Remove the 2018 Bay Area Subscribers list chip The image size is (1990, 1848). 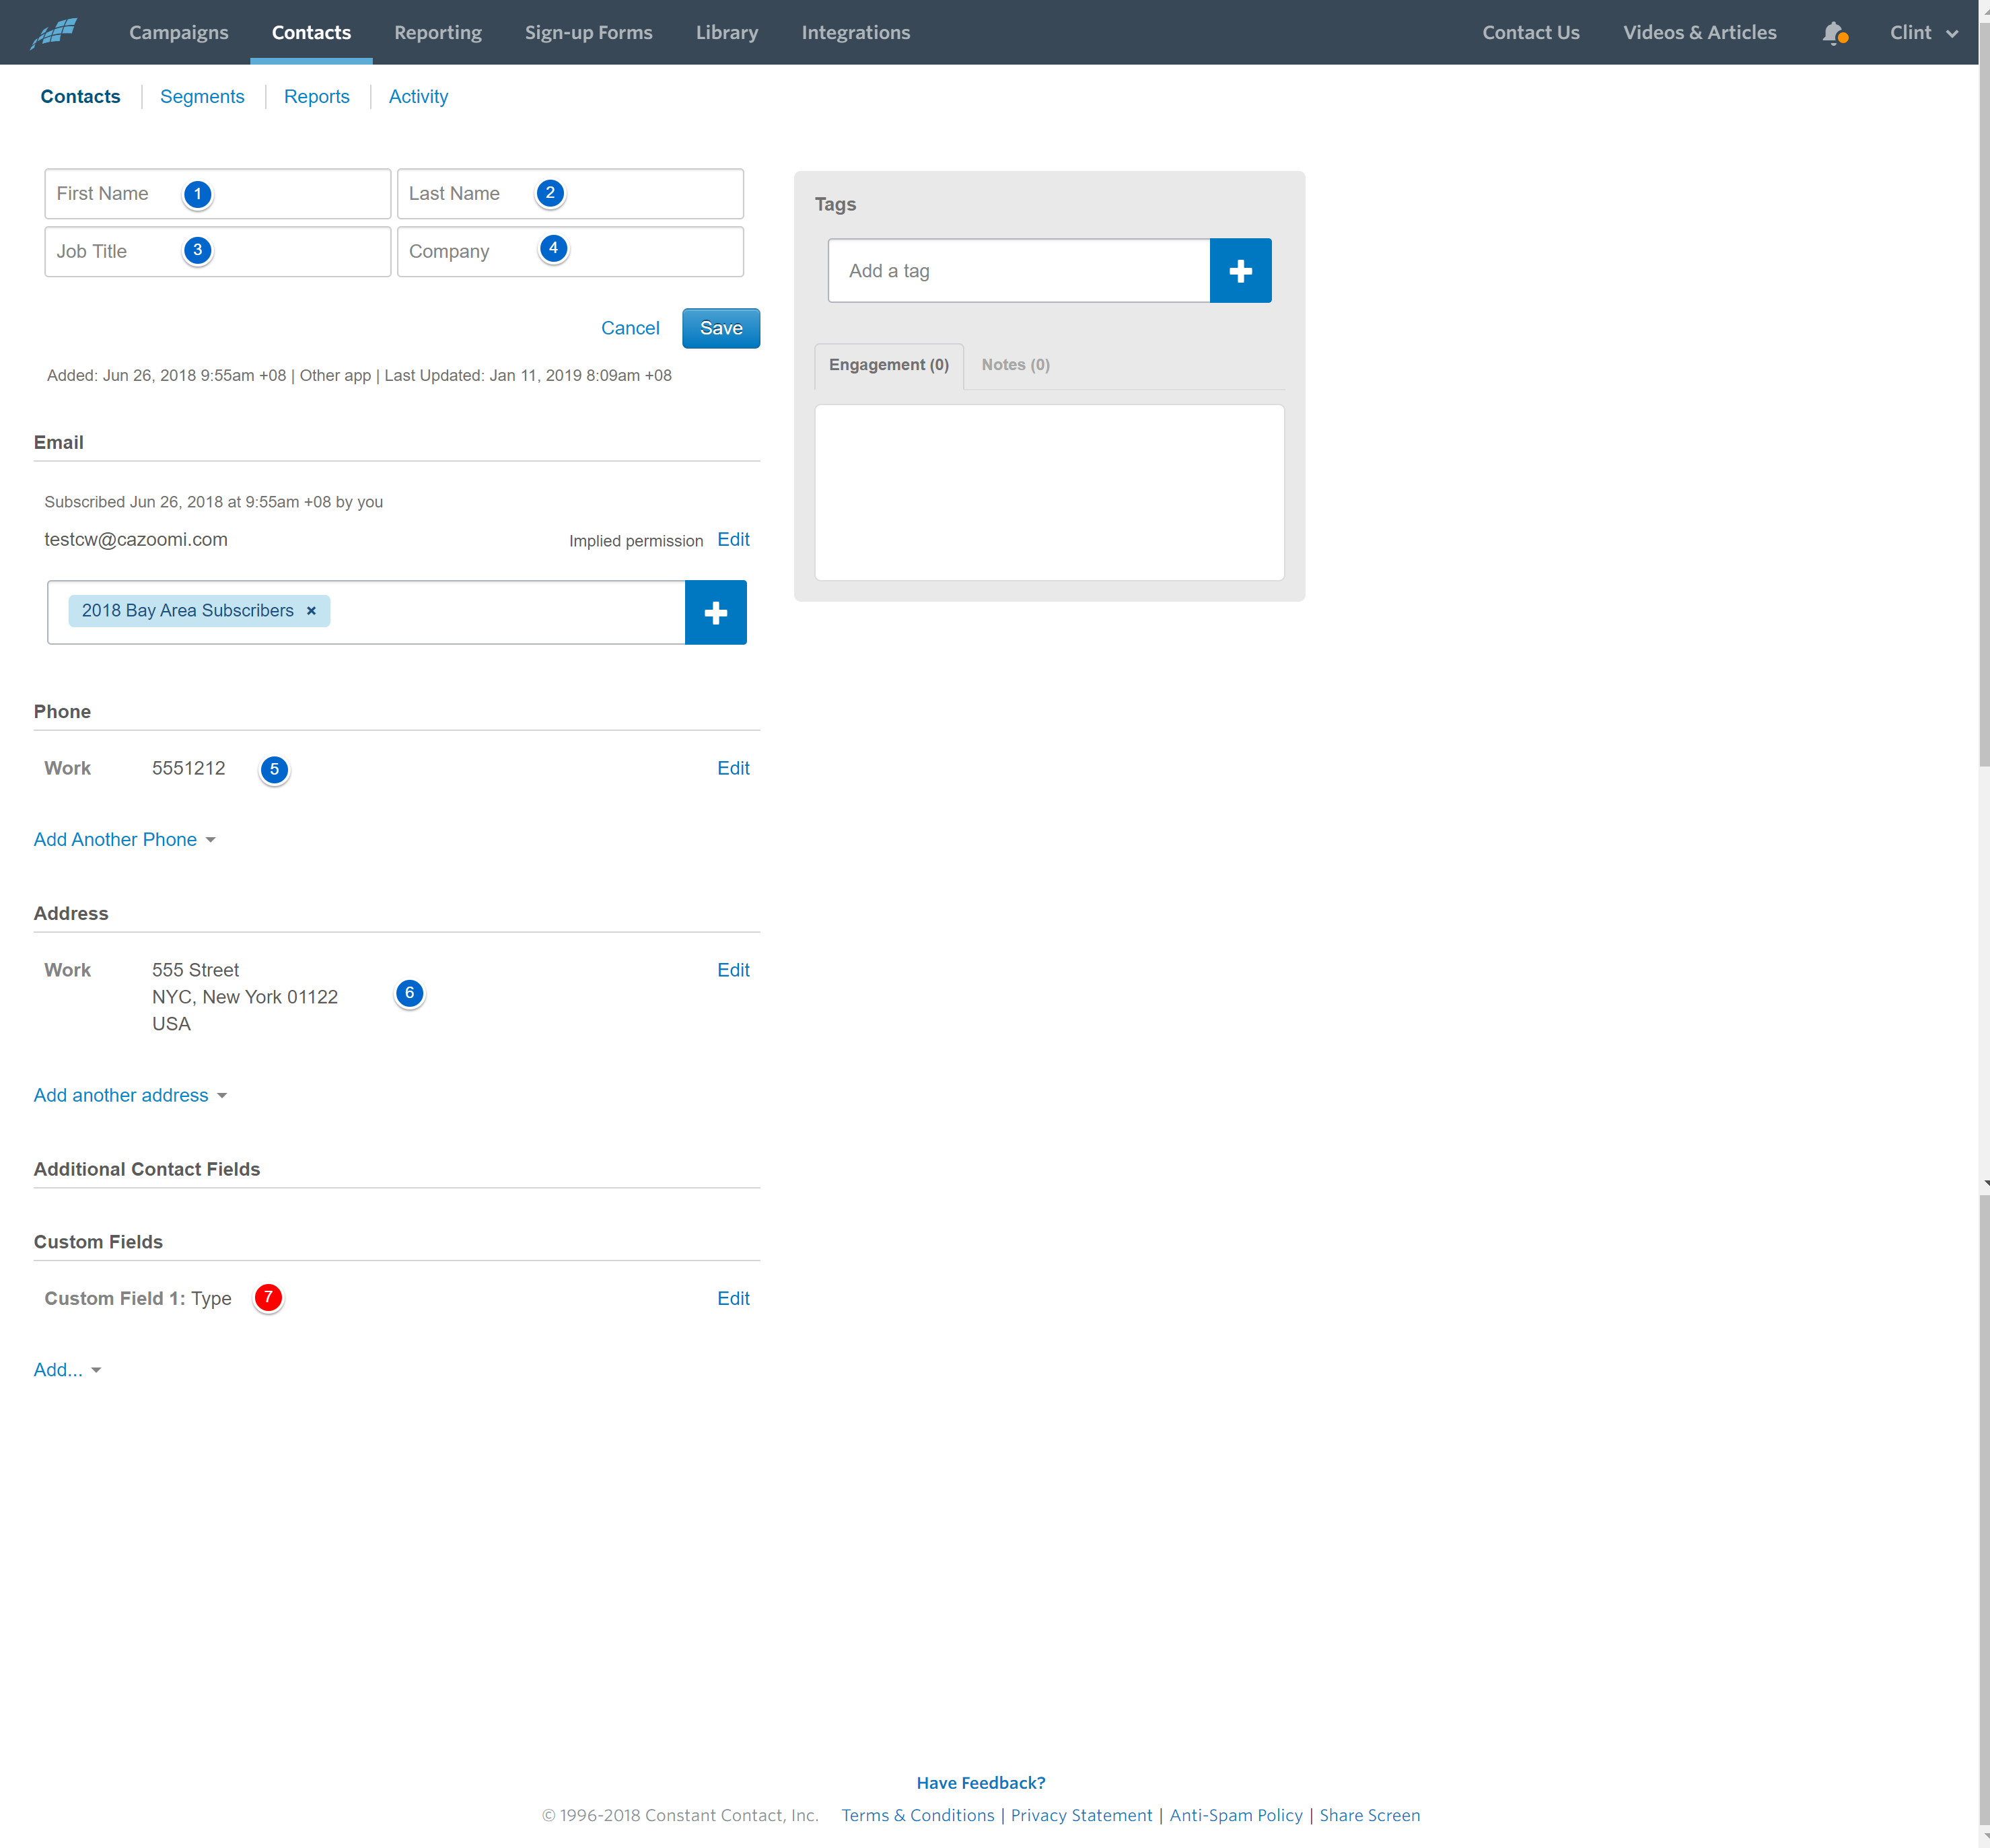click(x=311, y=610)
